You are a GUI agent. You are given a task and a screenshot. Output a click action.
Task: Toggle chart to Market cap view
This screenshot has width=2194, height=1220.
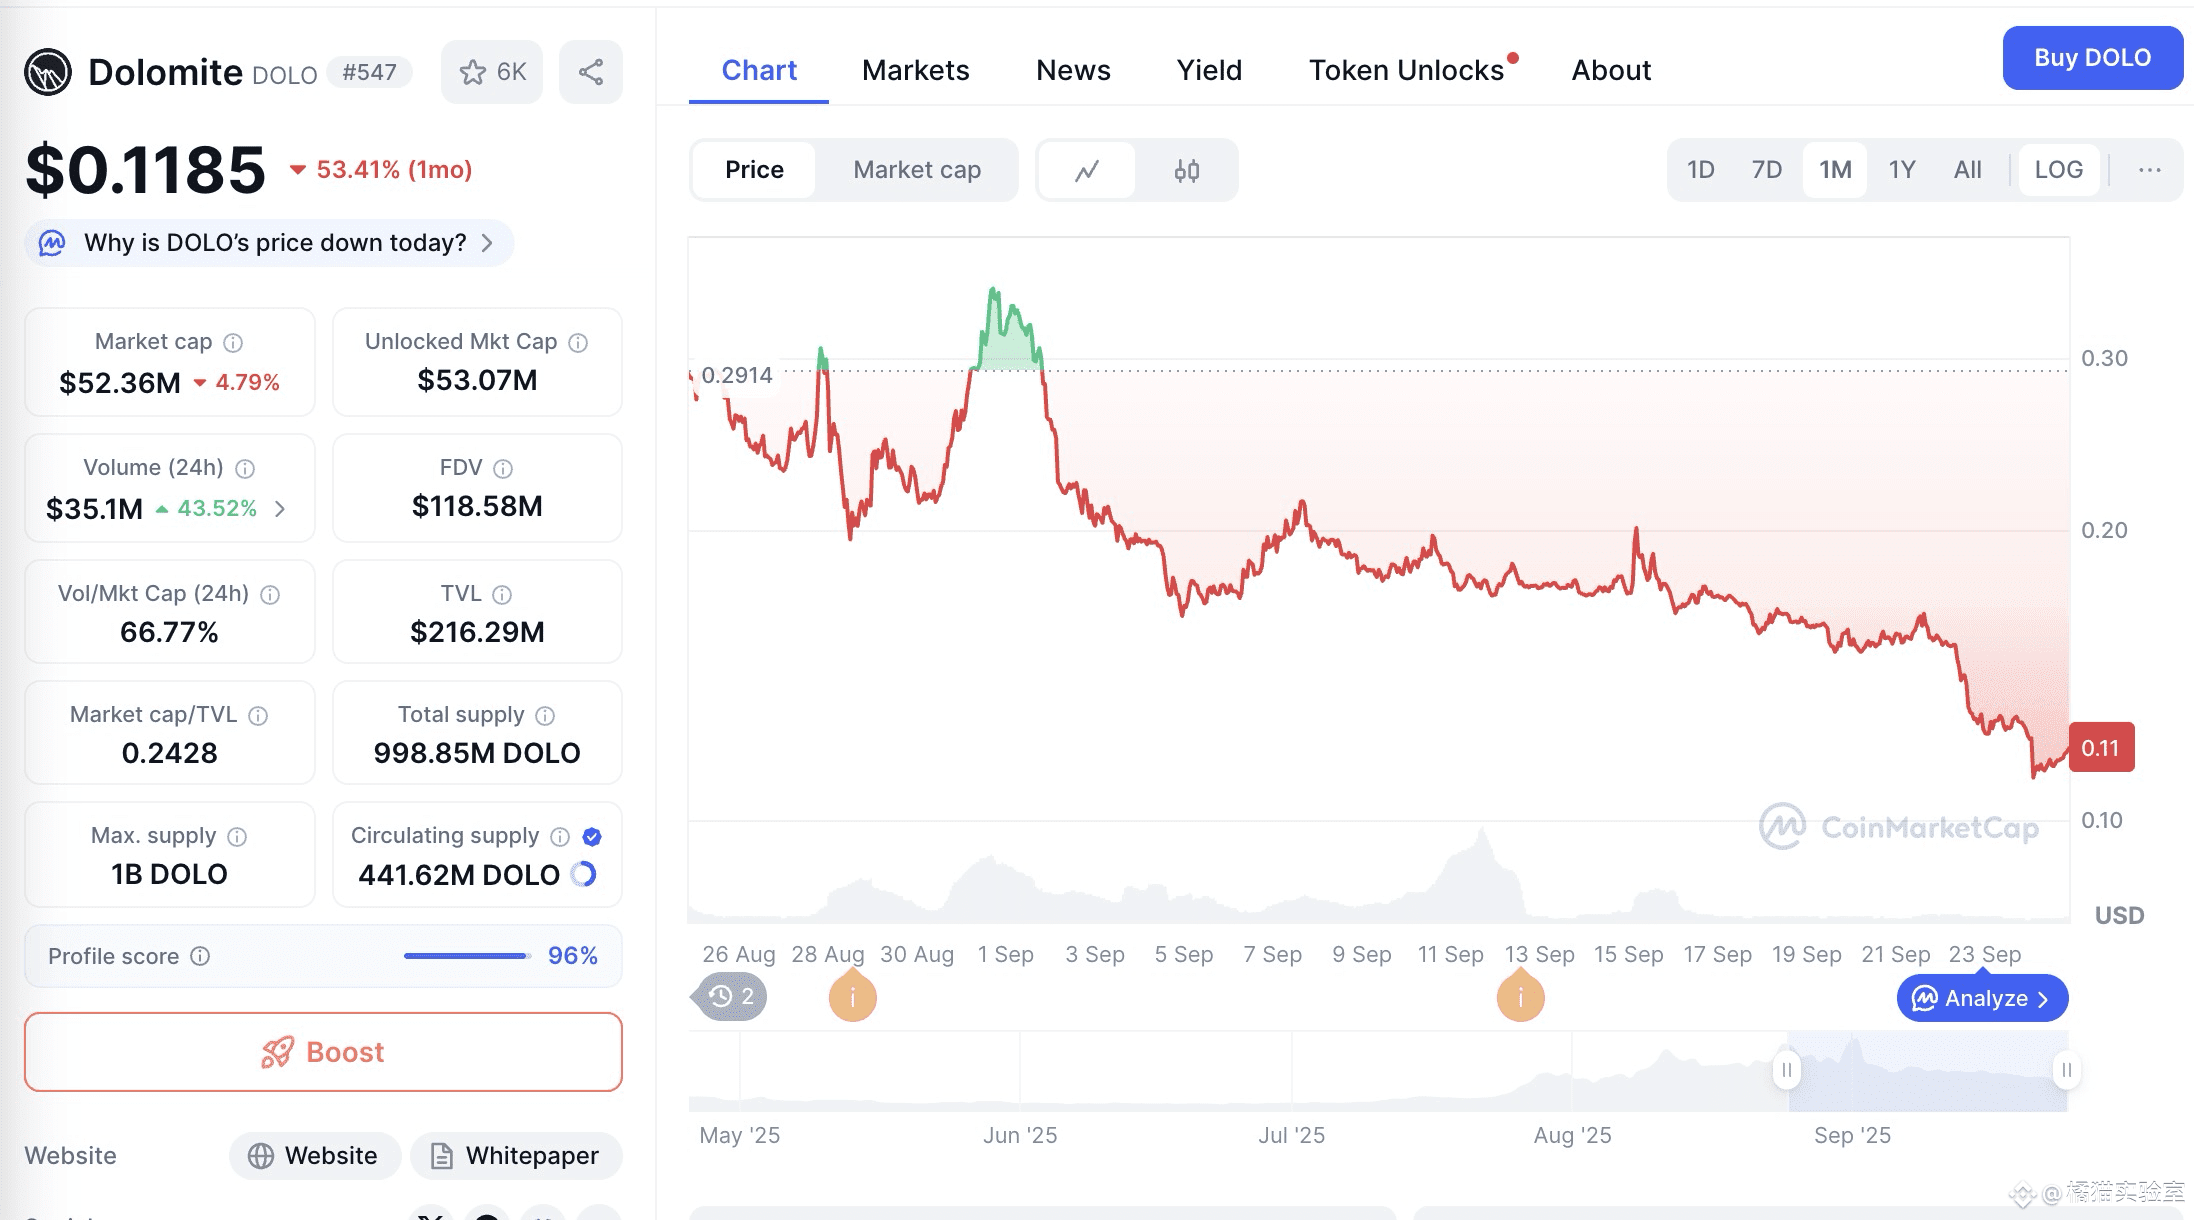(x=917, y=170)
